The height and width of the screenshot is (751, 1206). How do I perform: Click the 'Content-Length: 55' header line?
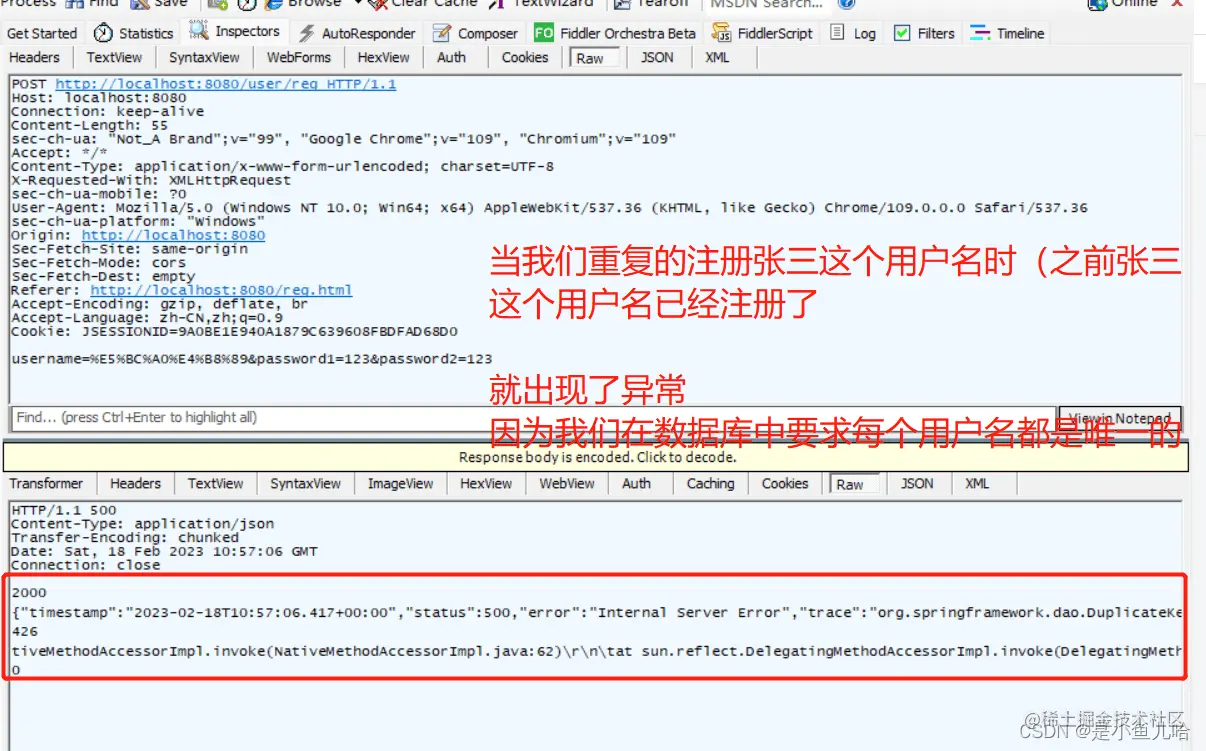(x=90, y=125)
